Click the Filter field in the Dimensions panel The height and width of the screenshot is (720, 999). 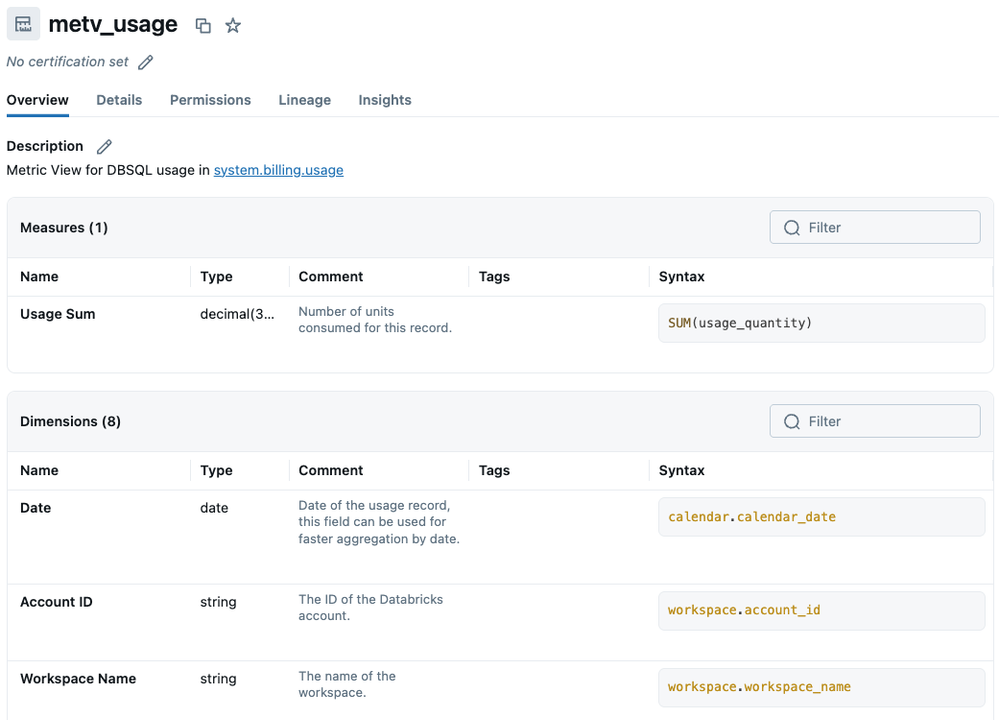point(875,421)
